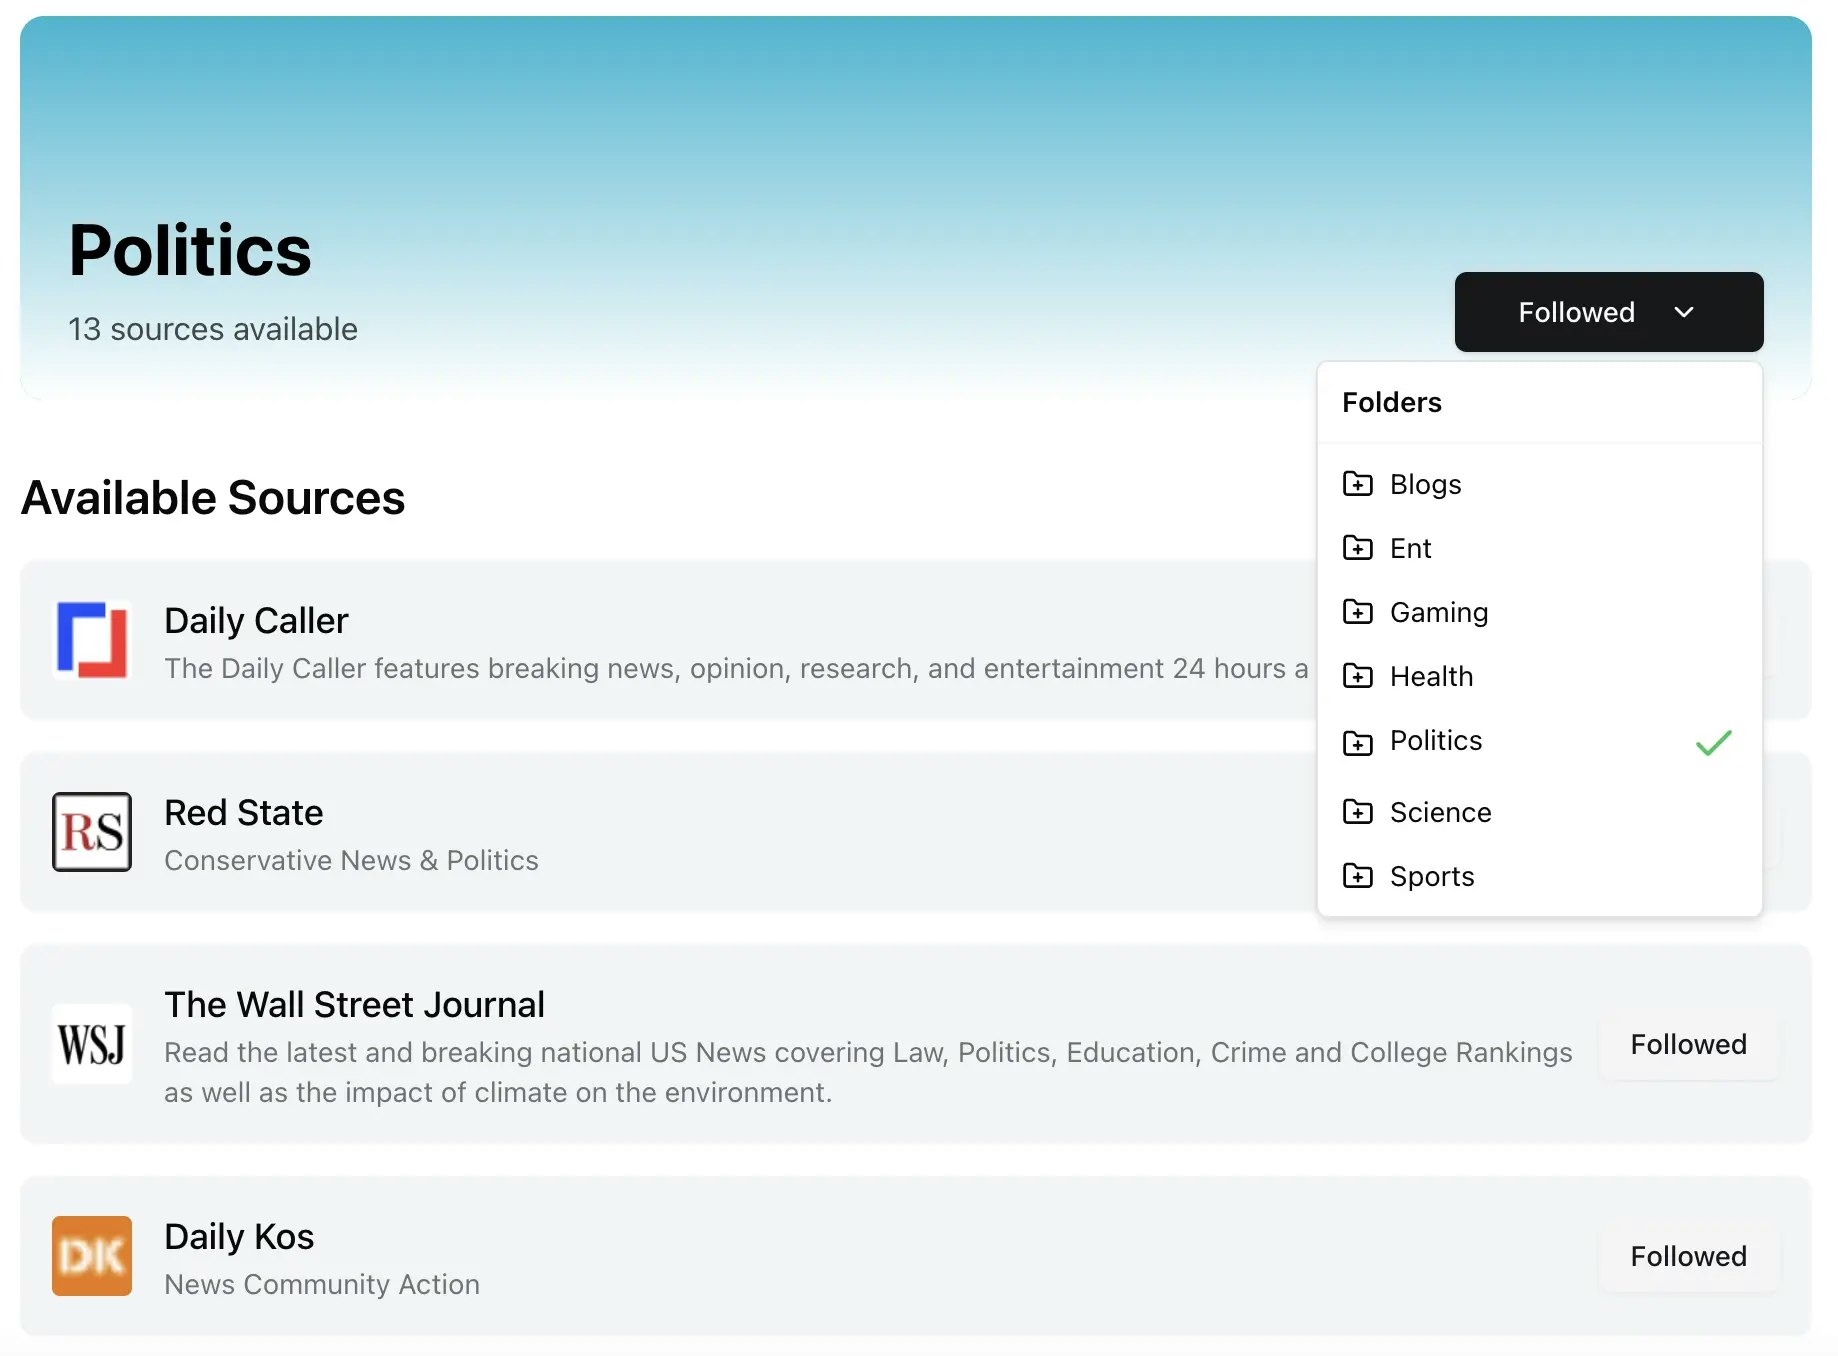Click the WSJ logo thumbnail
1838x1356 pixels.
click(92, 1044)
